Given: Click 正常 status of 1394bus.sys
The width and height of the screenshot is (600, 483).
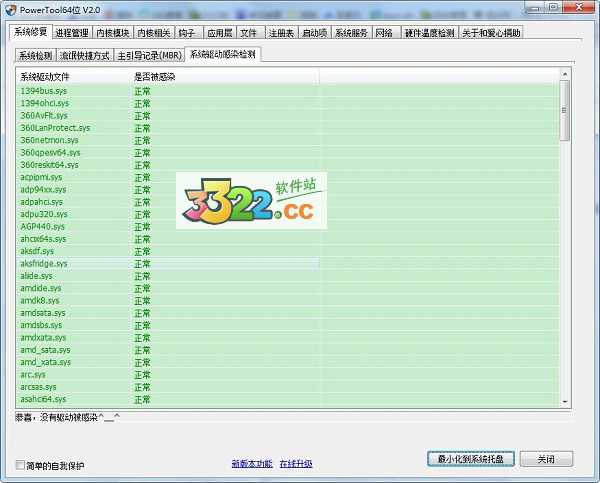Looking at the screenshot, I should tap(142, 91).
